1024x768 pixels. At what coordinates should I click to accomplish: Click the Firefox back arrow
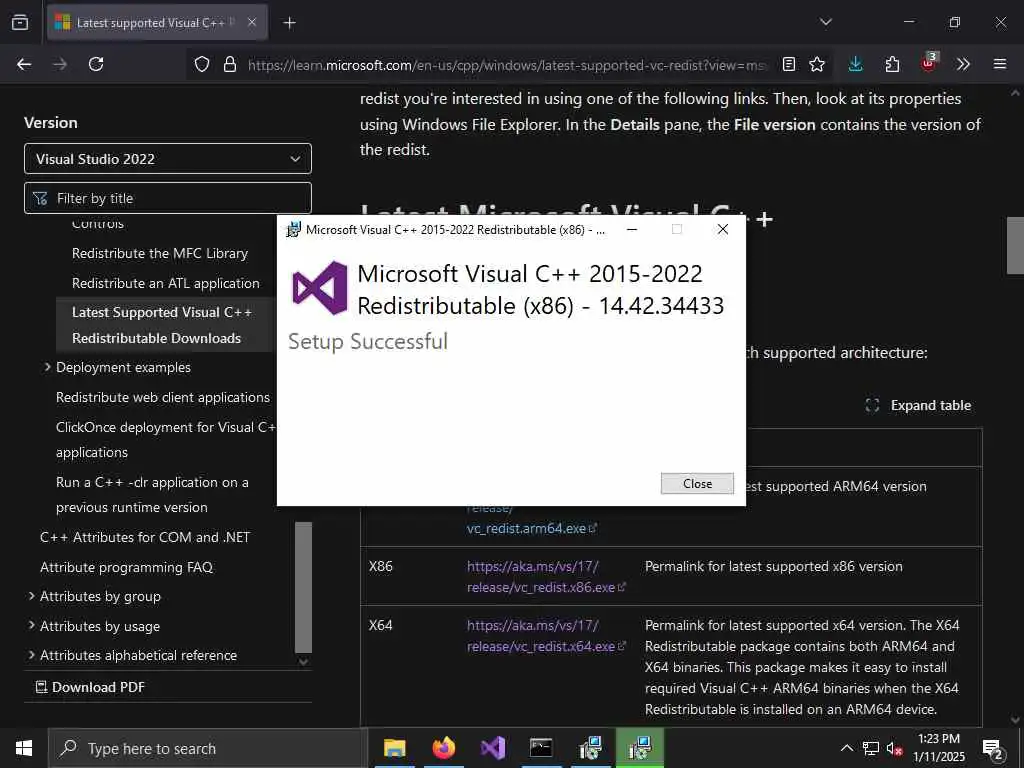click(24, 64)
